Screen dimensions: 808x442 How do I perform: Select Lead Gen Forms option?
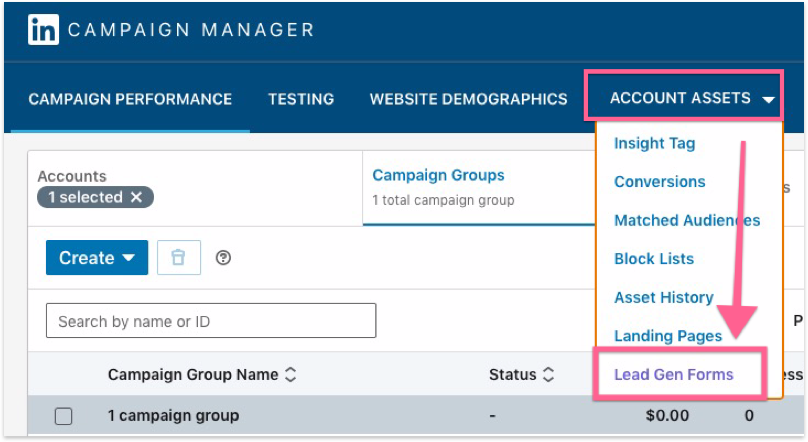(673, 375)
